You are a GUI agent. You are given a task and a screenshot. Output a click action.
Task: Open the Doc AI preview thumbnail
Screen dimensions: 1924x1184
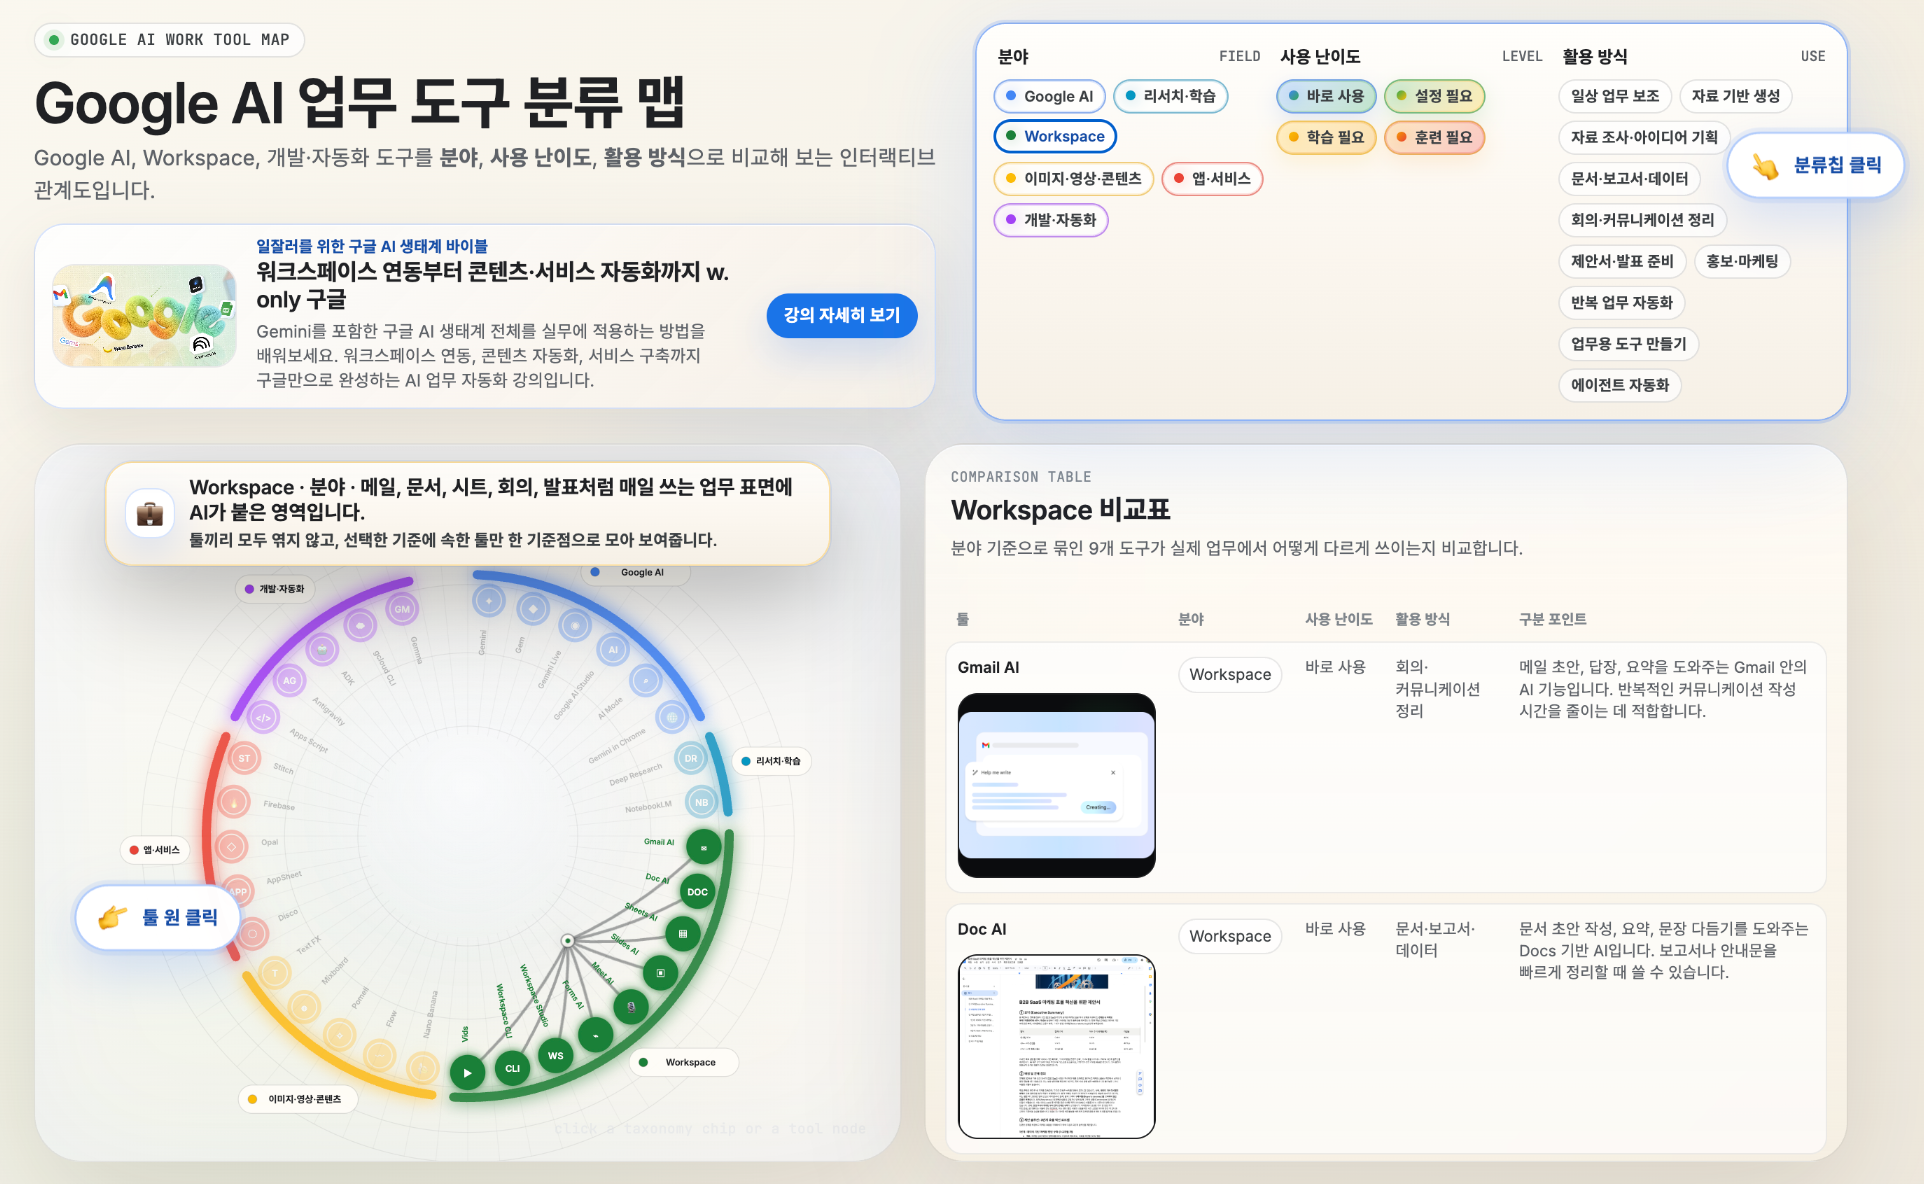pyautogui.click(x=1057, y=1046)
